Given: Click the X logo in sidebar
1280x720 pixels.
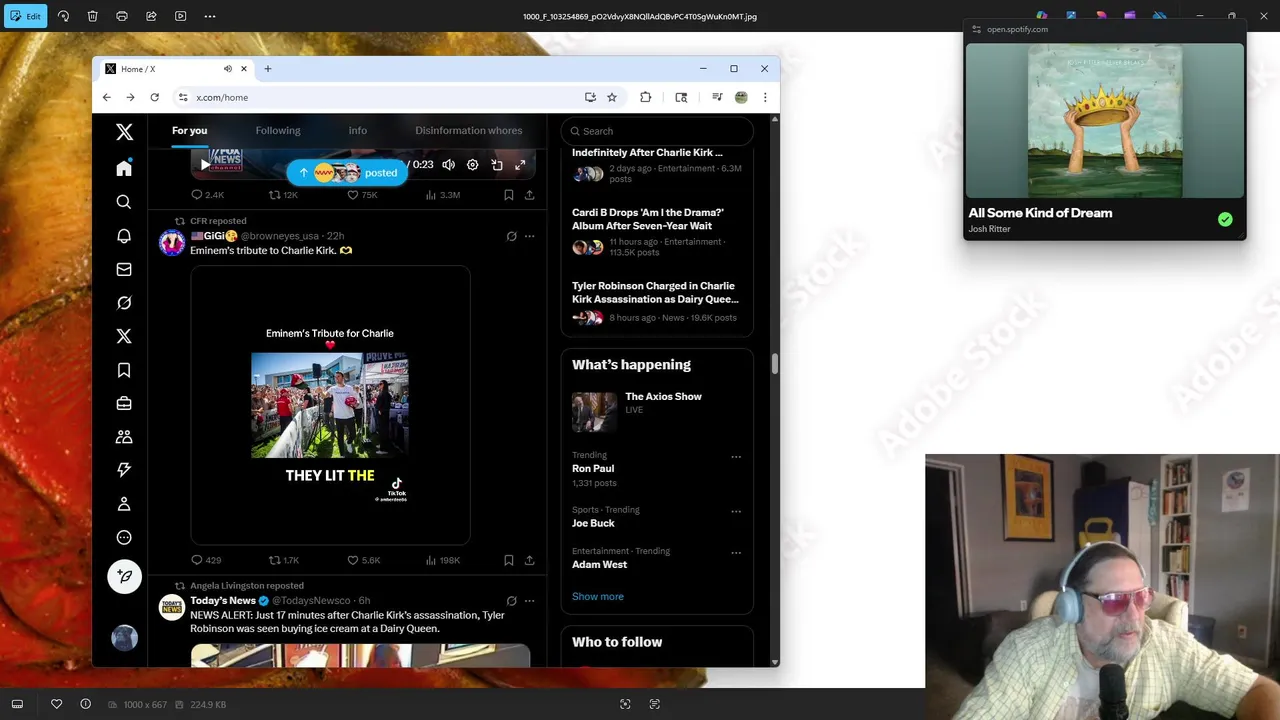Looking at the screenshot, I should [x=124, y=132].
